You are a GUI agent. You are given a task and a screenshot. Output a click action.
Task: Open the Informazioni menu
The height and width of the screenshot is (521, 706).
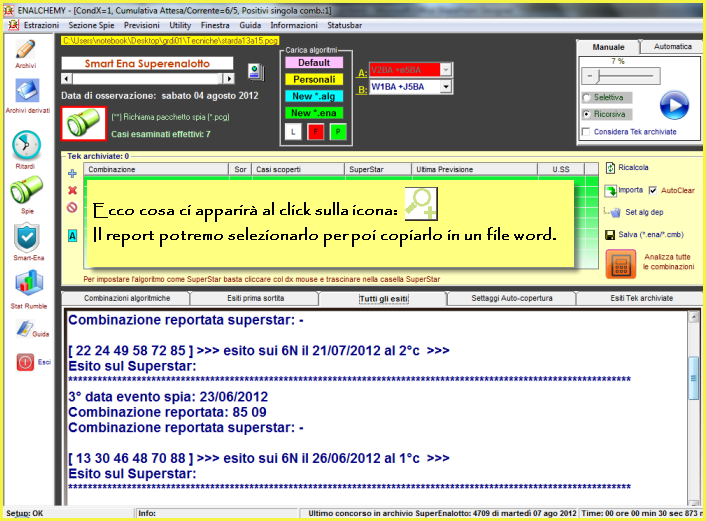pos(294,25)
